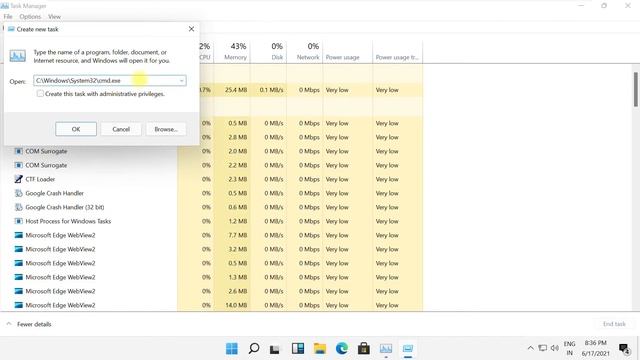Open the network tray icon

coord(542,348)
